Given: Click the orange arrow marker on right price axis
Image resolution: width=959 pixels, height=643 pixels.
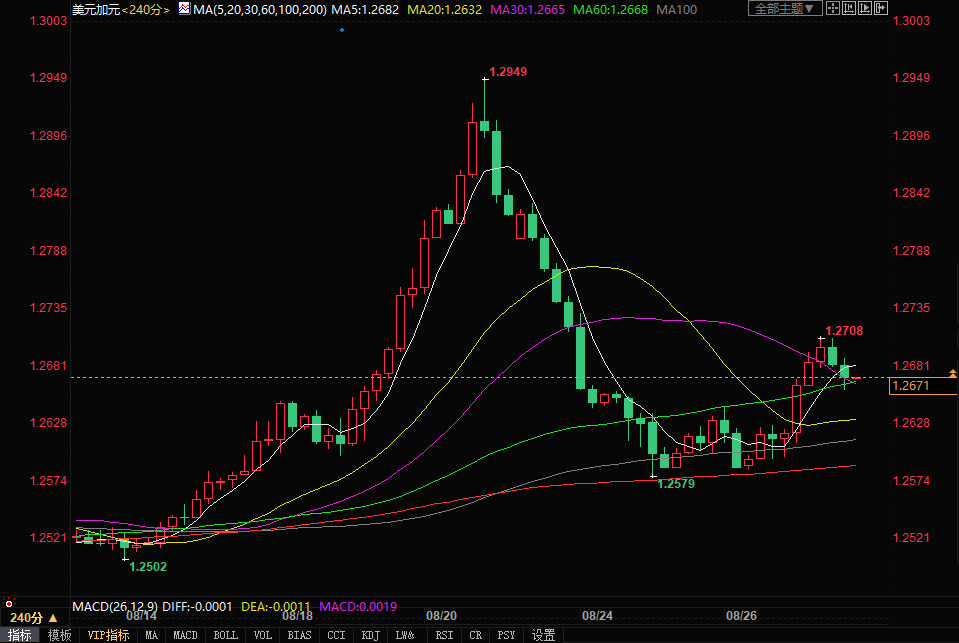Looking at the screenshot, I should coord(951,373).
